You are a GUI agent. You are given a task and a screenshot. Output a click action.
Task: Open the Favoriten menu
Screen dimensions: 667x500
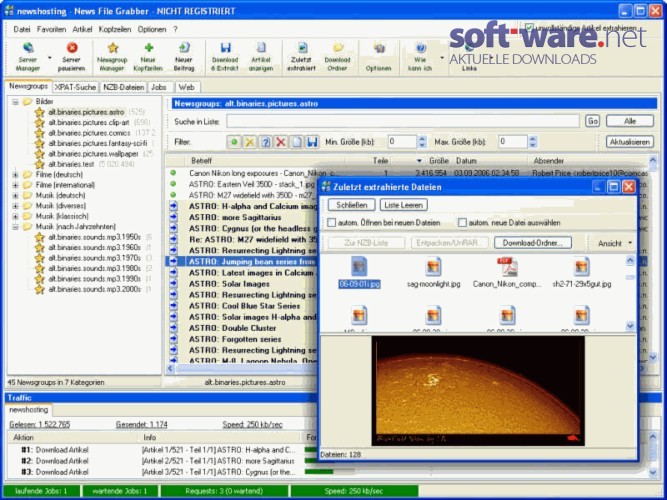51,29
